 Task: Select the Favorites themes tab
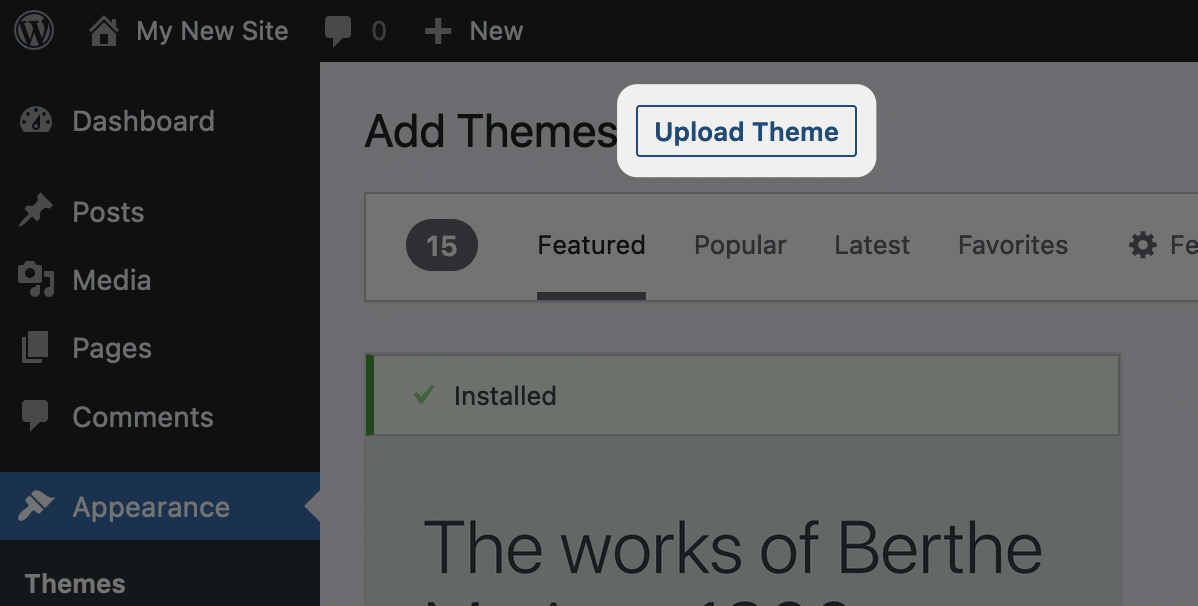(1013, 245)
